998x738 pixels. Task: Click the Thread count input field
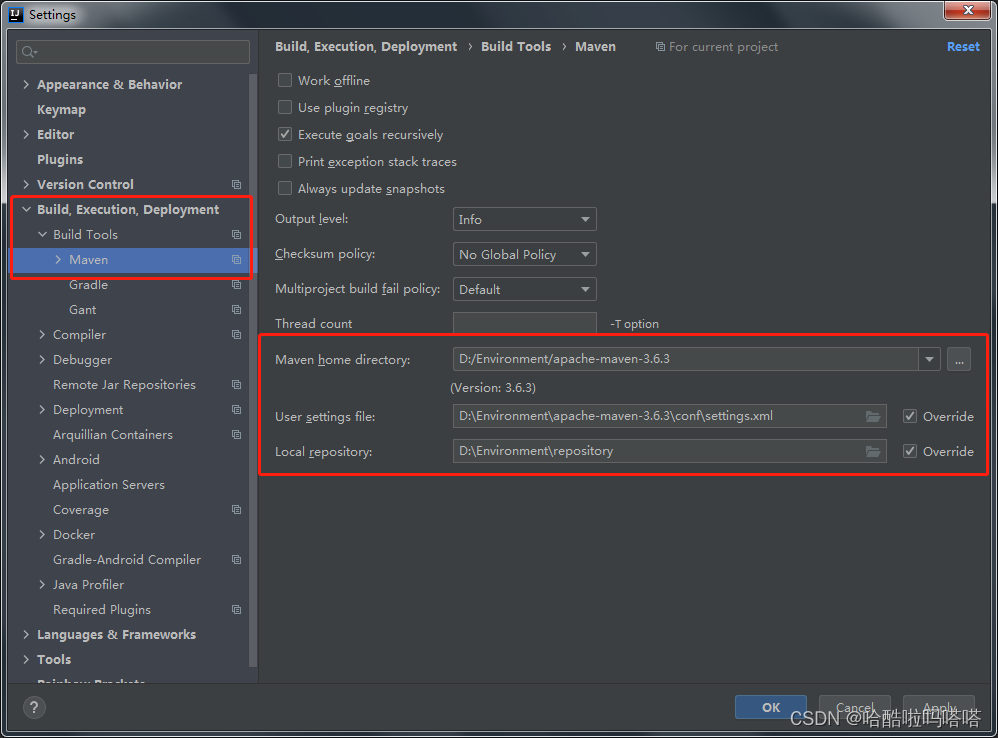[524, 323]
